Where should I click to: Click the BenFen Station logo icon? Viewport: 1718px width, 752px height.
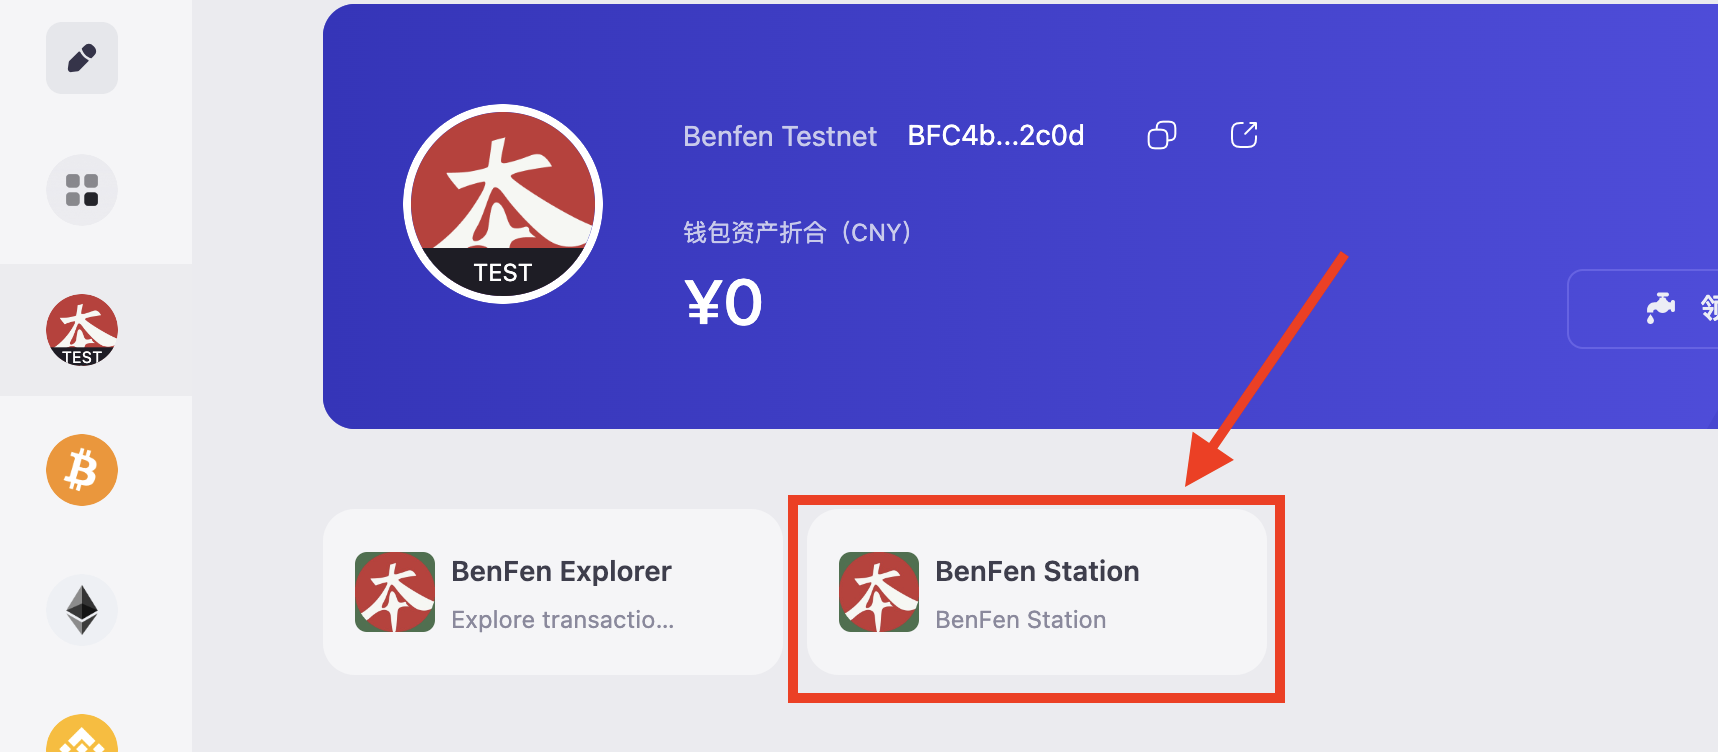coord(879,592)
